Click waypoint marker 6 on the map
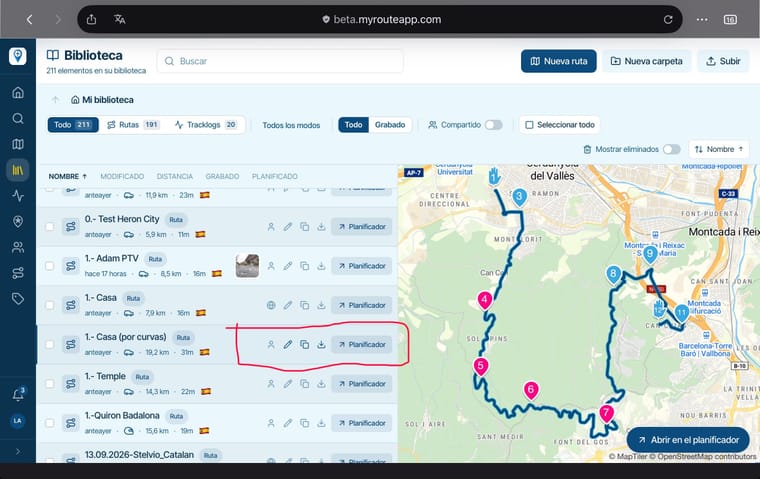760x479 pixels. 531,390
